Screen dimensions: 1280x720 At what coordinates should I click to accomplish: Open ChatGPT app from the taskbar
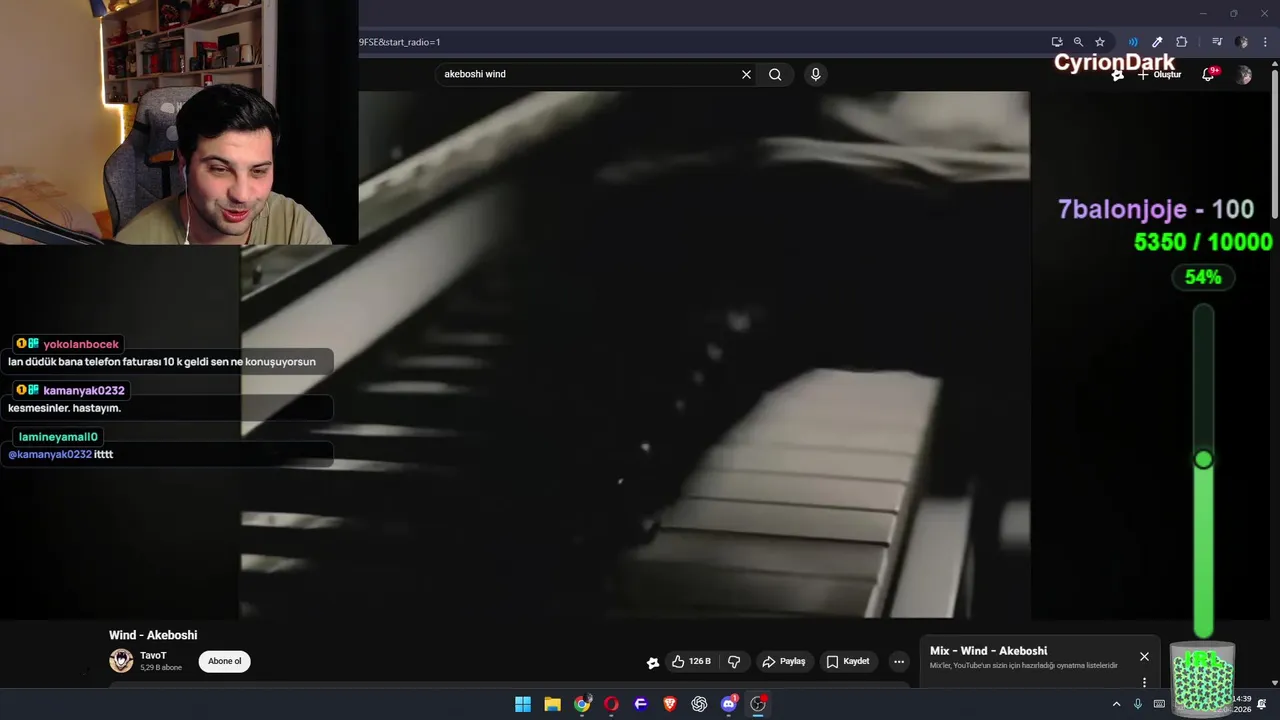point(699,704)
